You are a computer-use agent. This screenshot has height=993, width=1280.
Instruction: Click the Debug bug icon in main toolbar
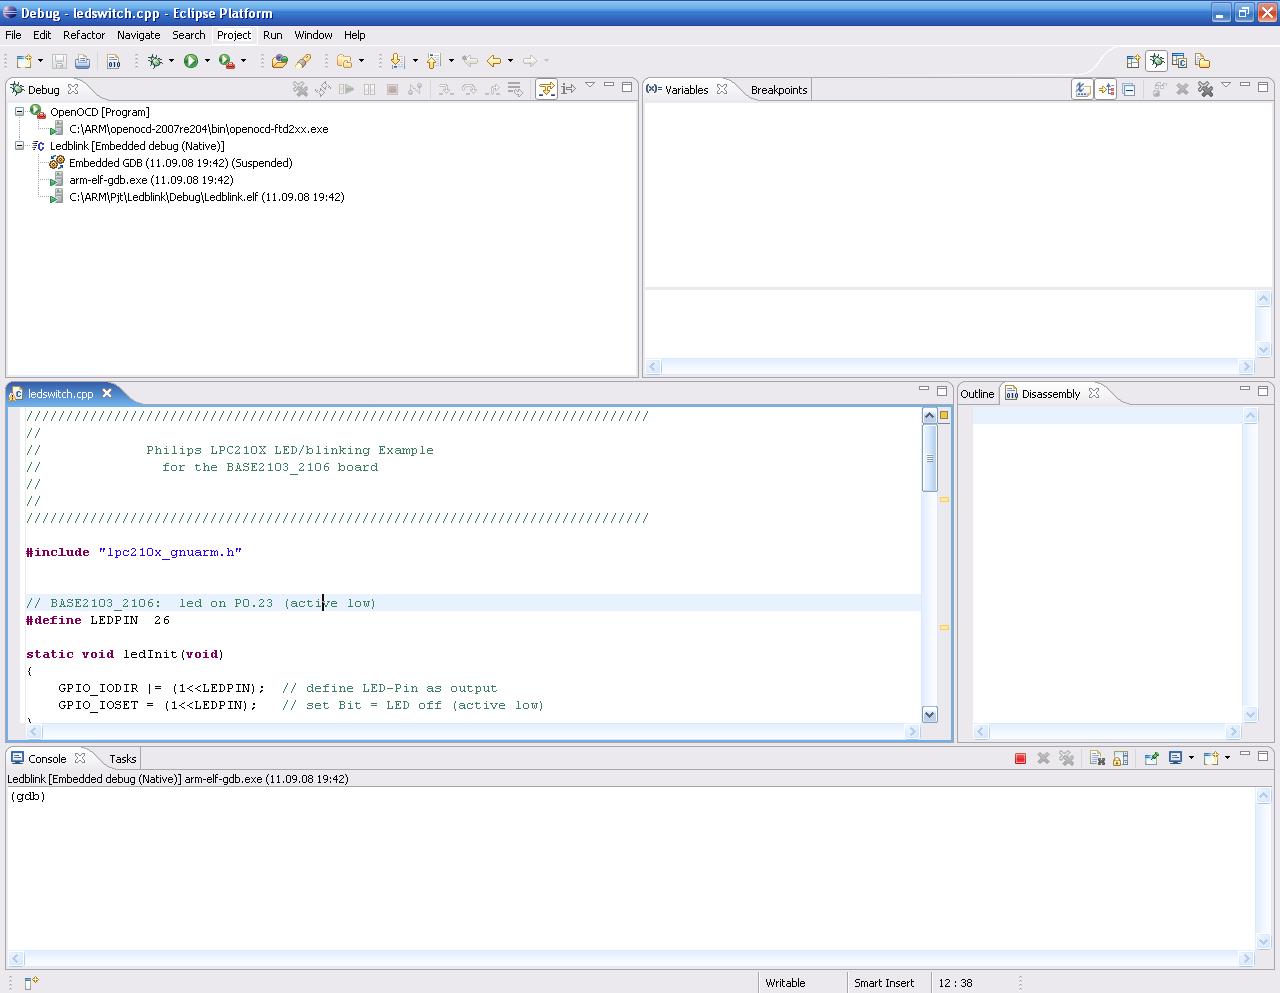(x=155, y=61)
